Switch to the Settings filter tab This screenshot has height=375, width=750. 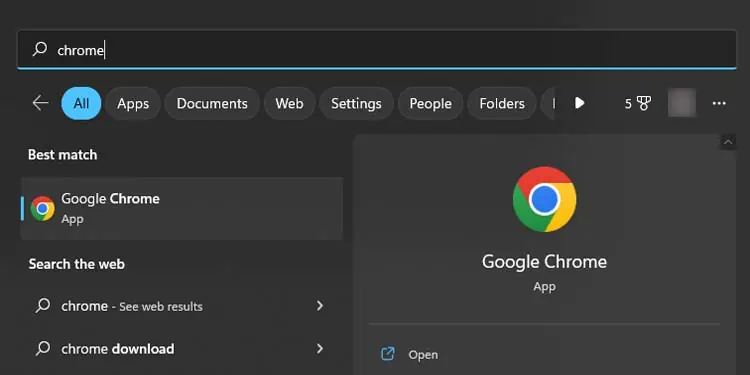click(356, 103)
